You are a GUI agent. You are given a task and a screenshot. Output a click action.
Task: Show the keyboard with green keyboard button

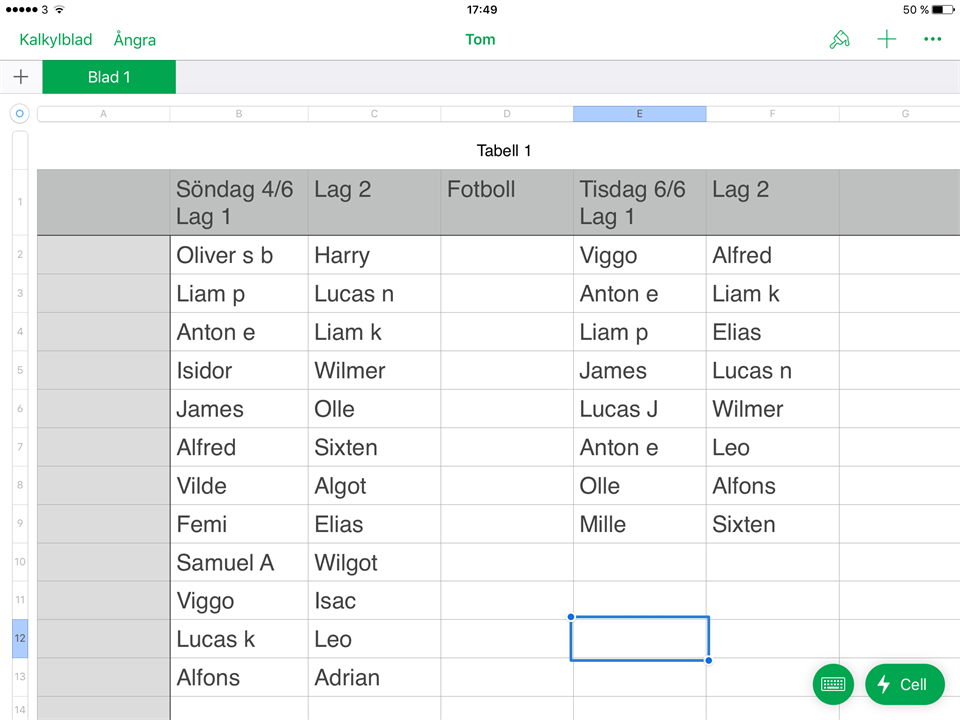tap(834, 684)
